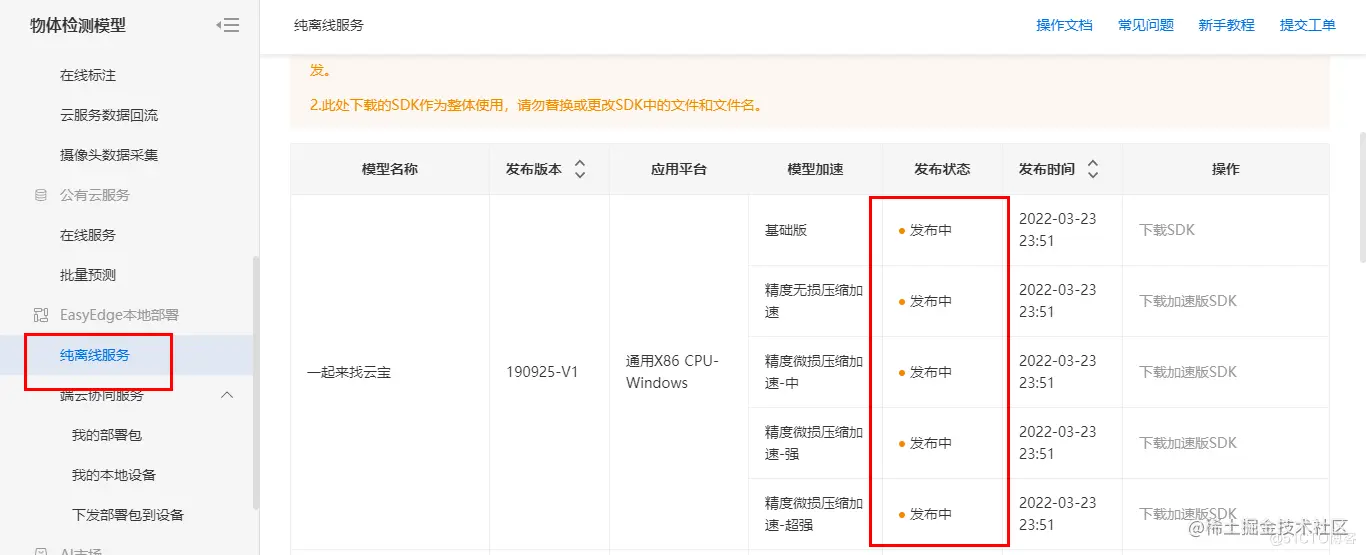Open 下发部署包到设备 in the sidebar
Image resolution: width=1366 pixels, height=555 pixels.
point(128,515)
